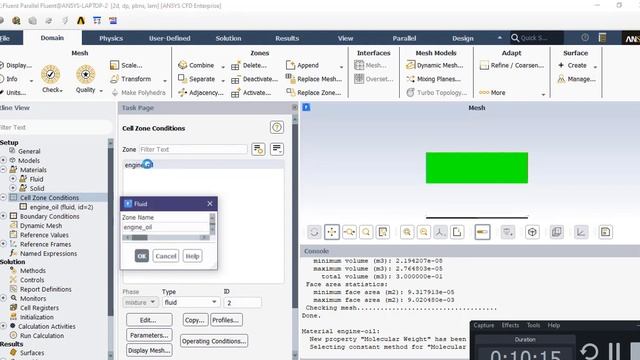Expand the Monitors tree node
The width and height of the screenshot is (640, 360).
click(3, 298)
